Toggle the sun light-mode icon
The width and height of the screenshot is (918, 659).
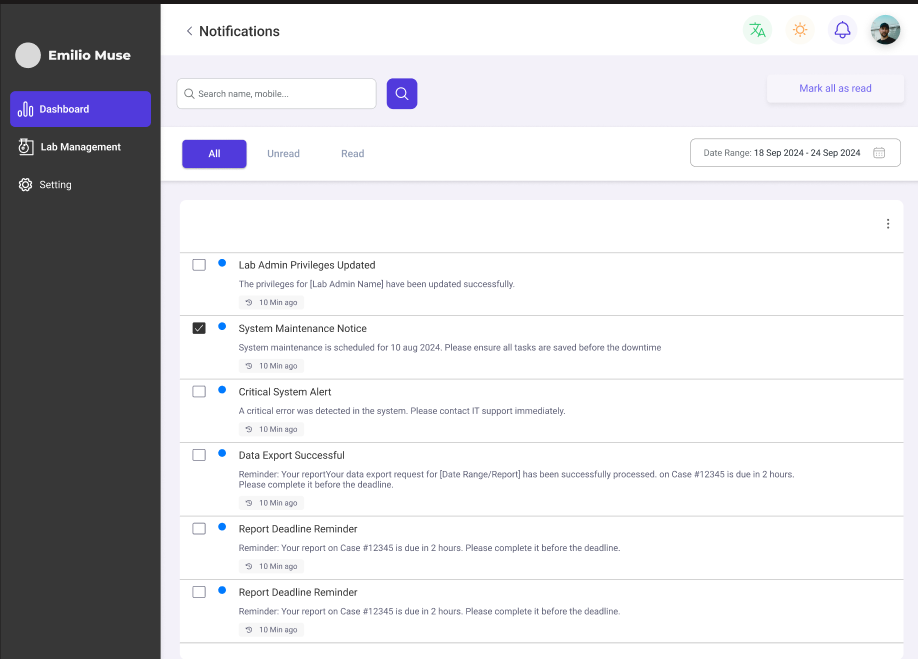click(x=800, y=30)
